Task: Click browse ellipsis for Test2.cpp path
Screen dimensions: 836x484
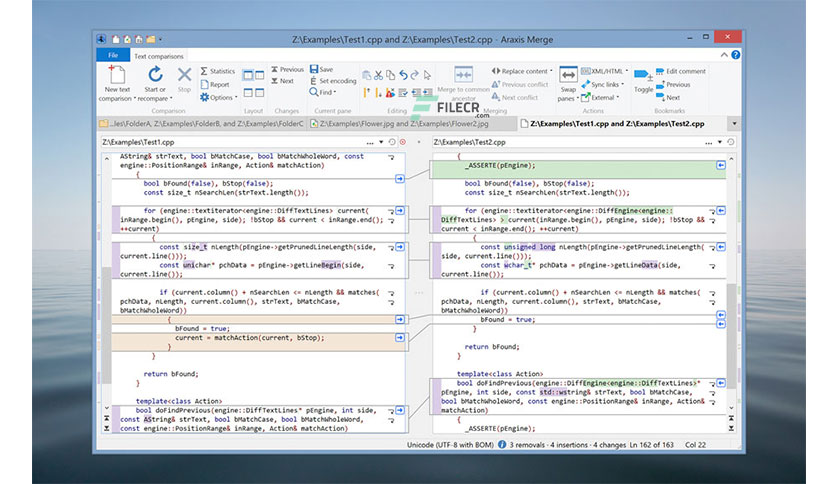Action: pyautogui.click(x=708, y=142)
